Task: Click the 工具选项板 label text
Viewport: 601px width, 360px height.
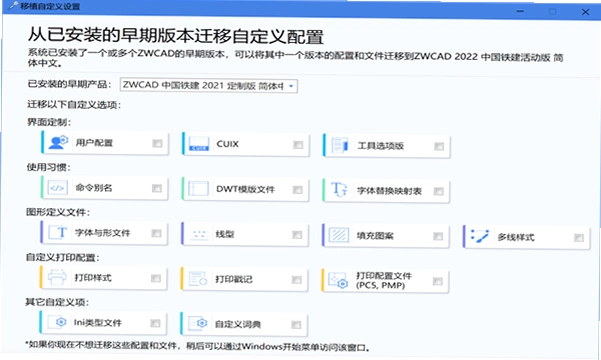Action: pyautogui.click(x=381, y=146)
